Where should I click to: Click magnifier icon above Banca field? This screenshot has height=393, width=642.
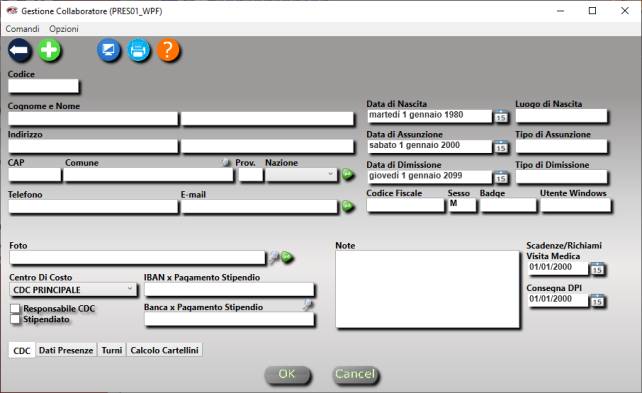307,305
